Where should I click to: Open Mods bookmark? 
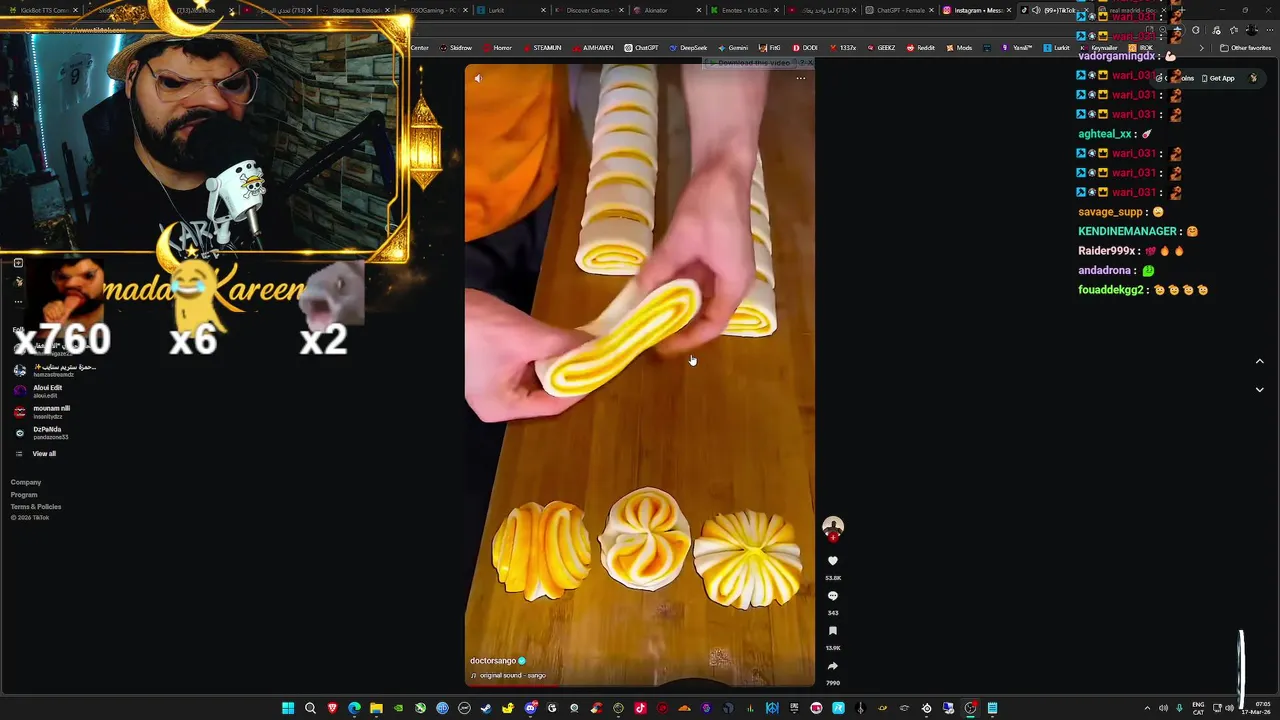[x=959, y=48]
